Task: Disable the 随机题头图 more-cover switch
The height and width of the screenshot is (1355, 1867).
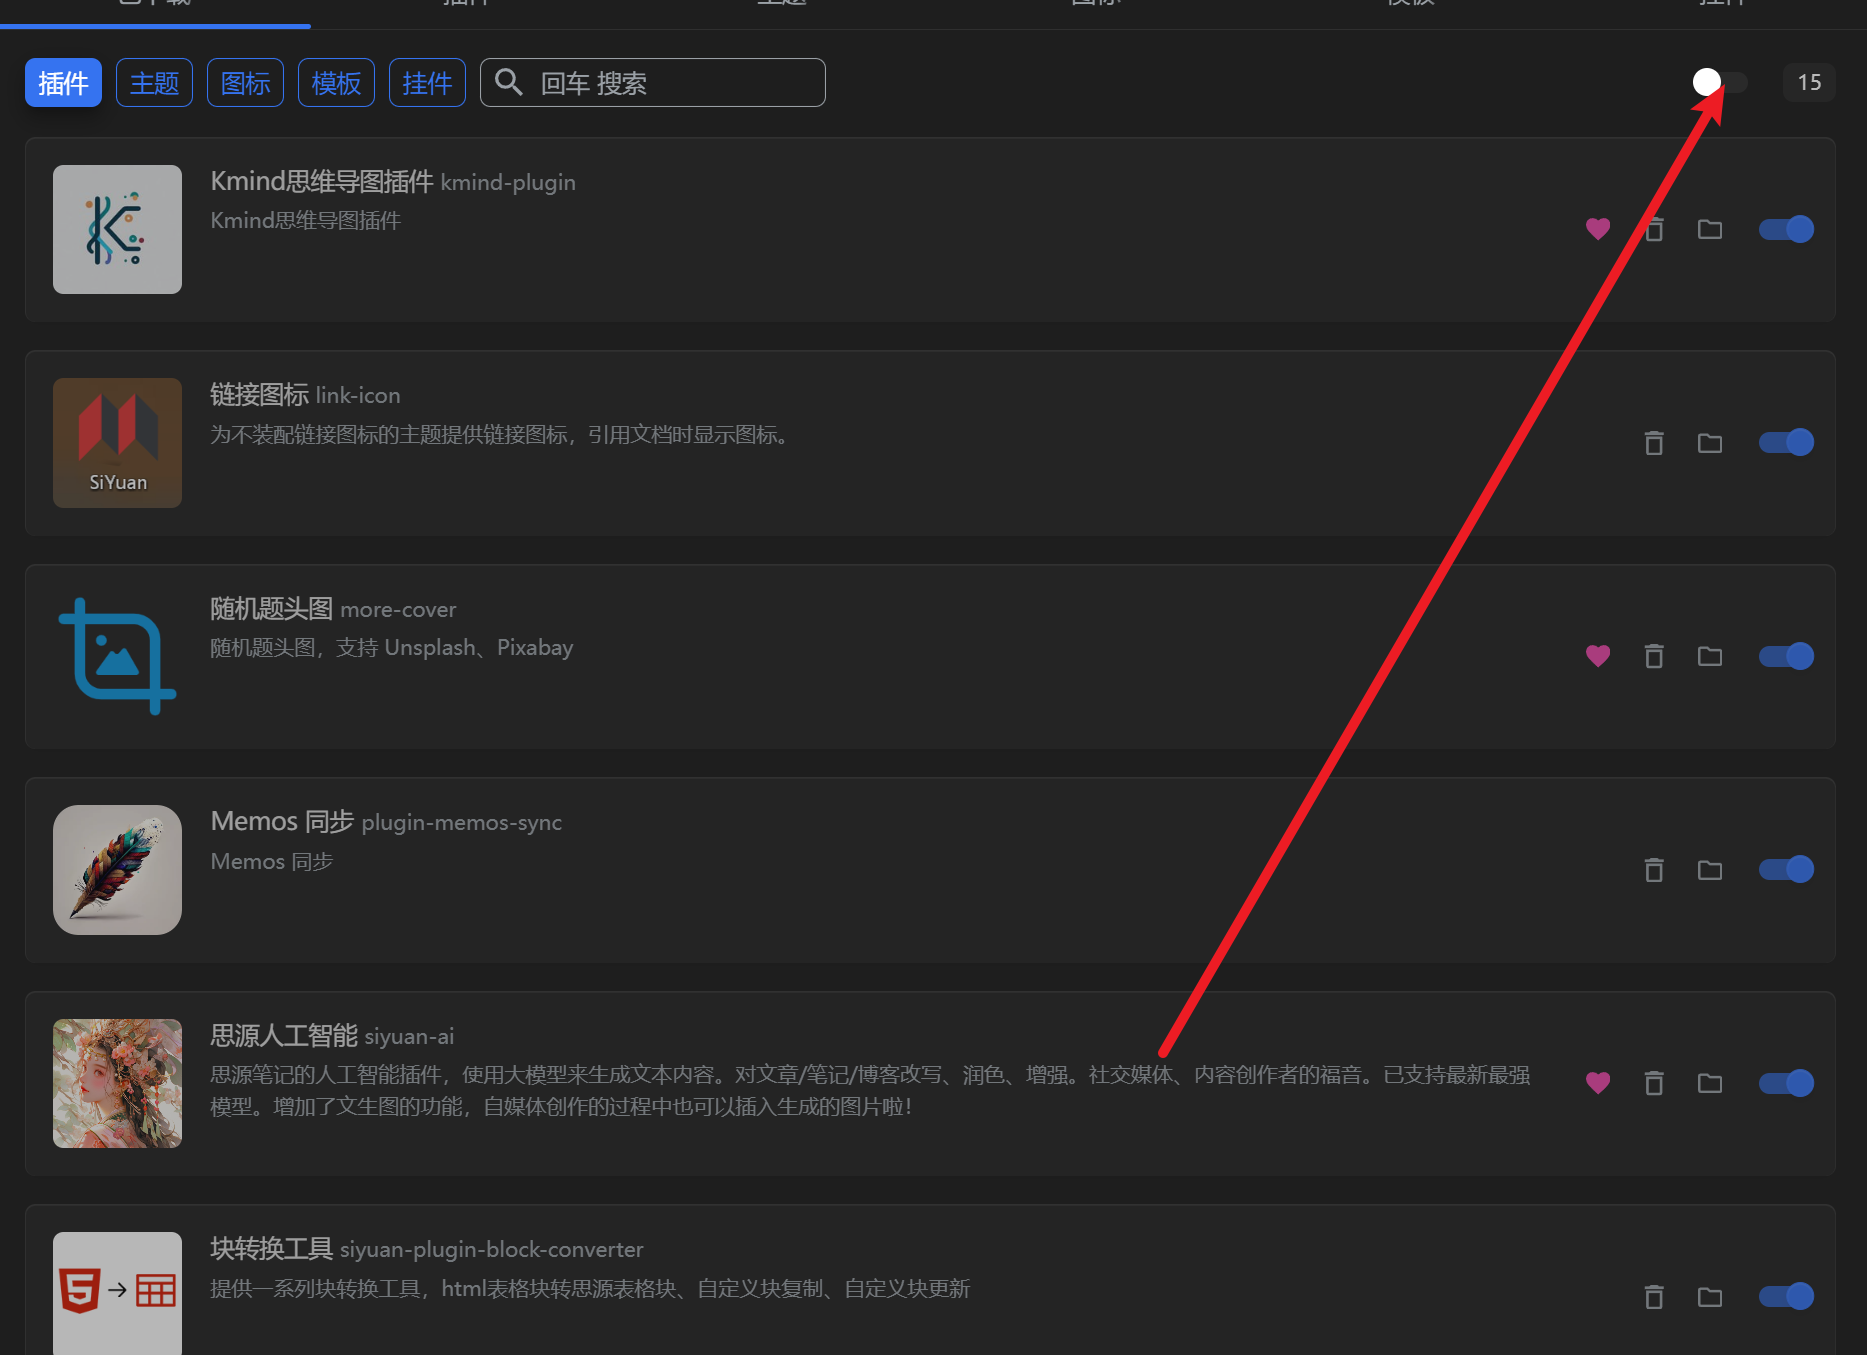Action: 1786,656
